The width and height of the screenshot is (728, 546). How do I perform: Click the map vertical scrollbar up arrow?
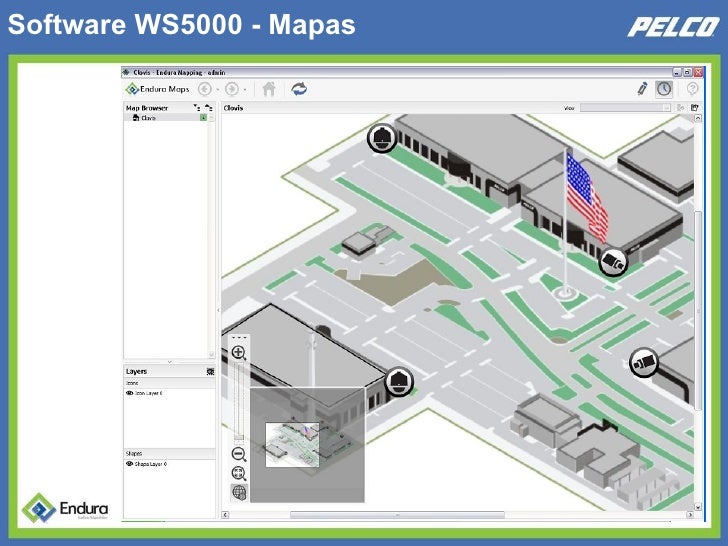(x=697, y=118)
